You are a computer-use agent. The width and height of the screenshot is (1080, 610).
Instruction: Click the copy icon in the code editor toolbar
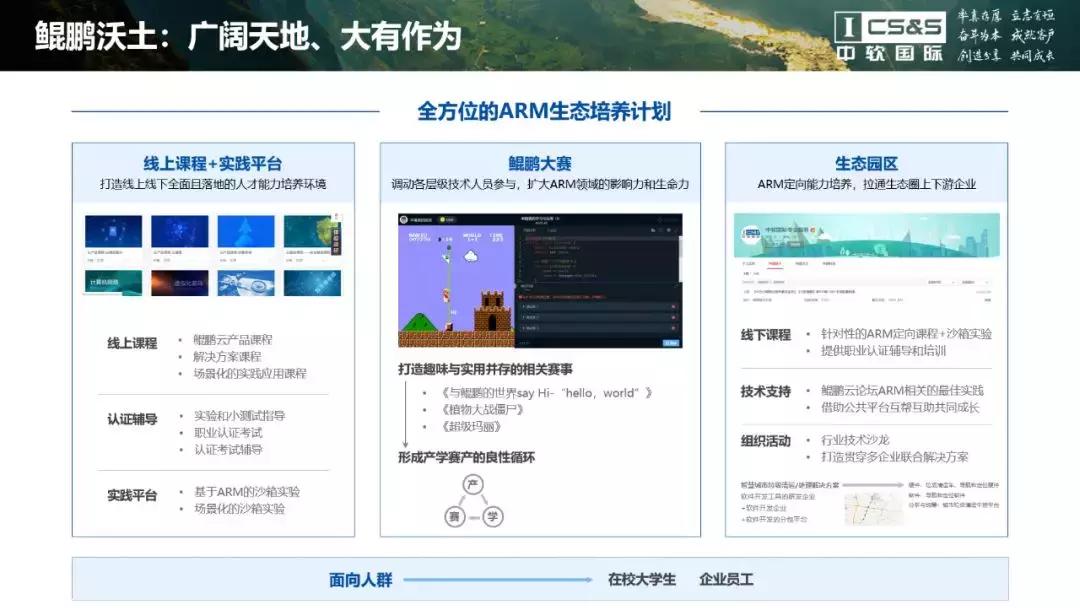coord(654,230)
